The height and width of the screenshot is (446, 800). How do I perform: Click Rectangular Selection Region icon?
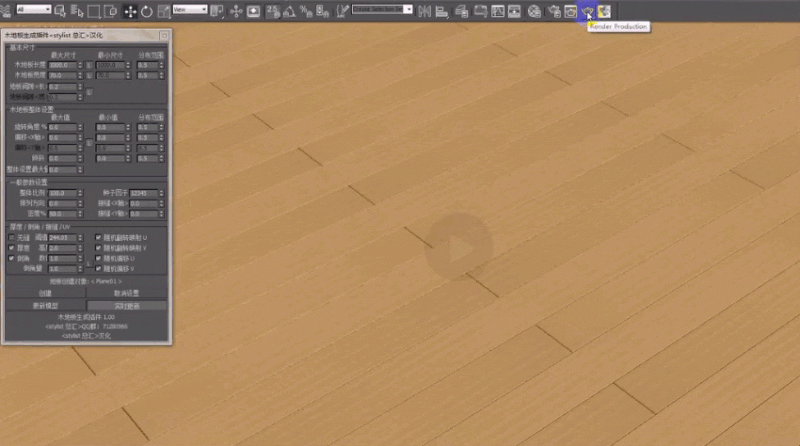click(94, 11)
